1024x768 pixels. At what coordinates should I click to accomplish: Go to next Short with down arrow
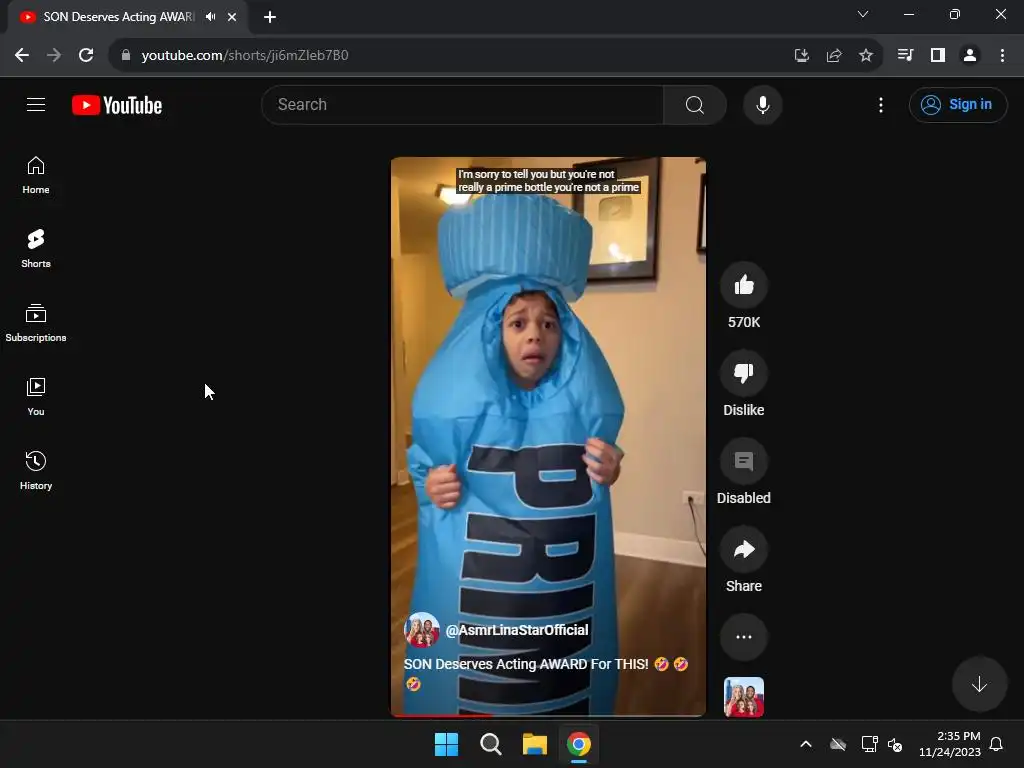(x=979, y=684)
